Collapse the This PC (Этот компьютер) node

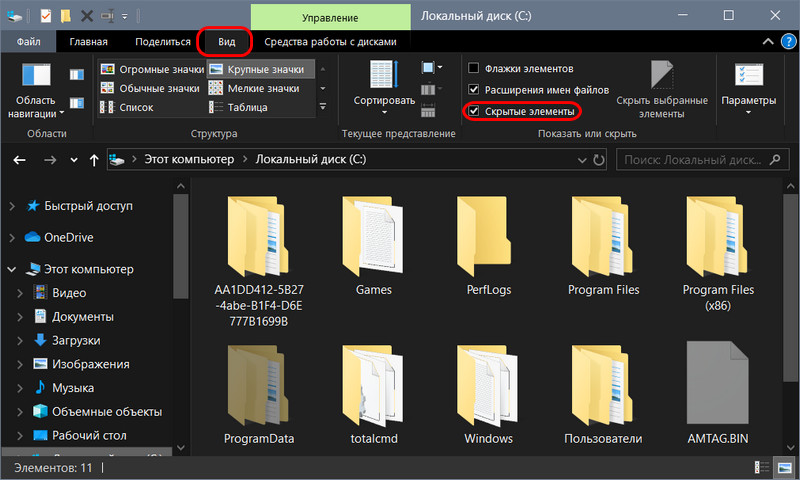point(12,269)
